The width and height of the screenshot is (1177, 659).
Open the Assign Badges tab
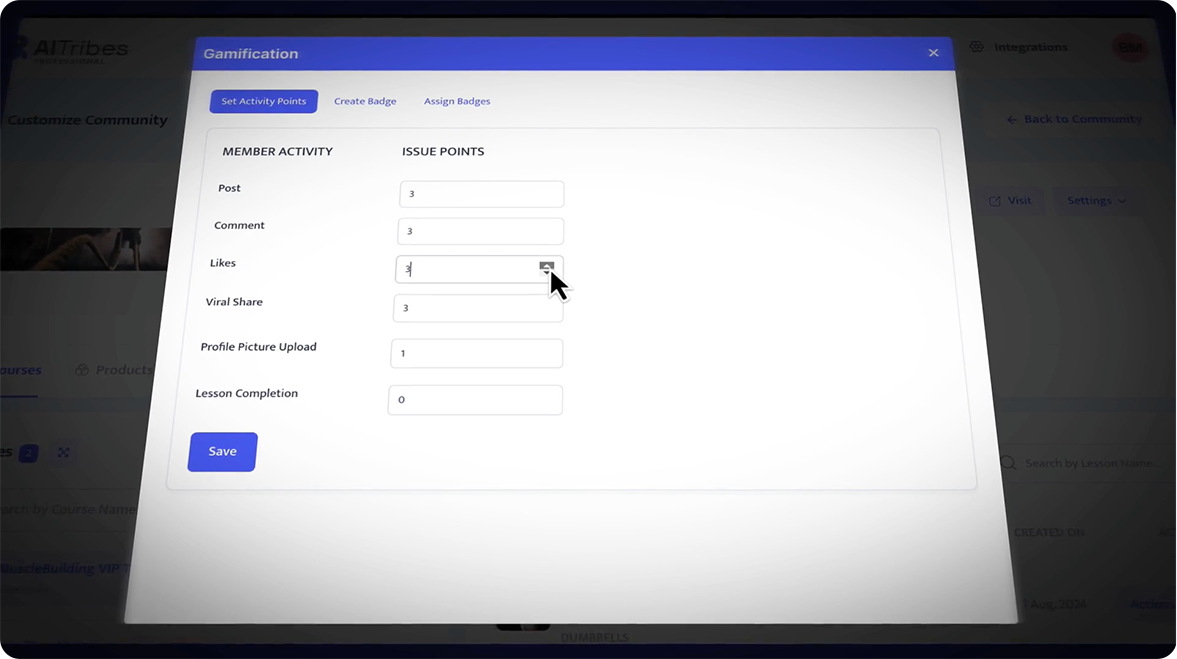coord(457,101)
